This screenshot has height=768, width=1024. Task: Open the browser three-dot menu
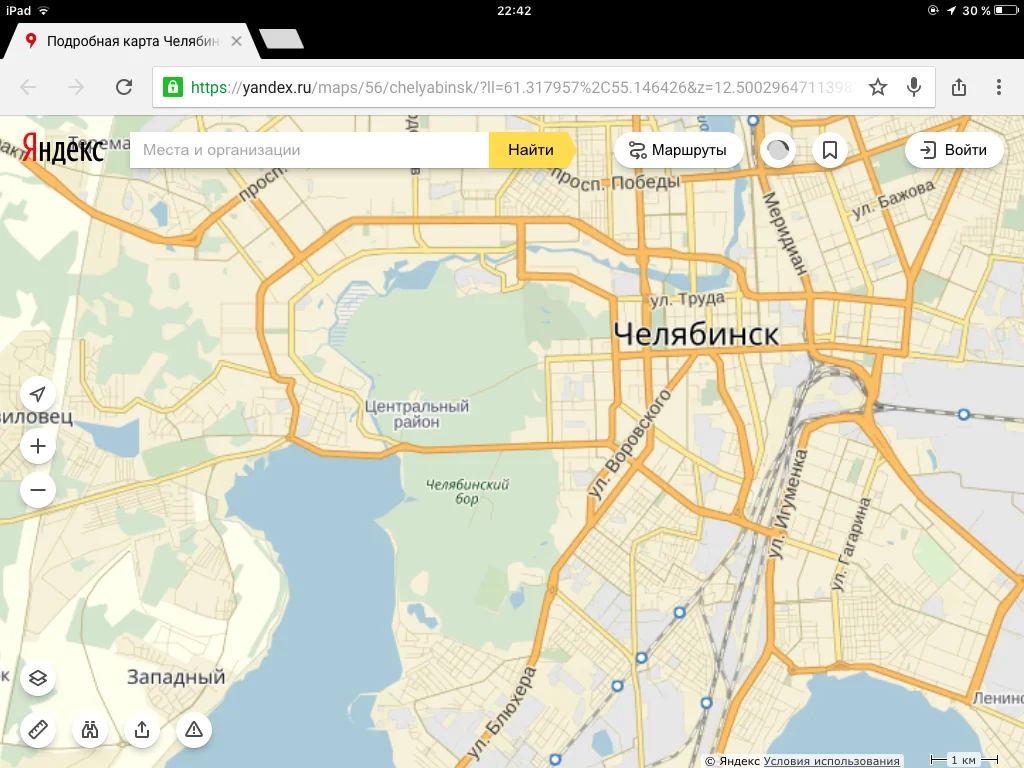pos(999,87)
